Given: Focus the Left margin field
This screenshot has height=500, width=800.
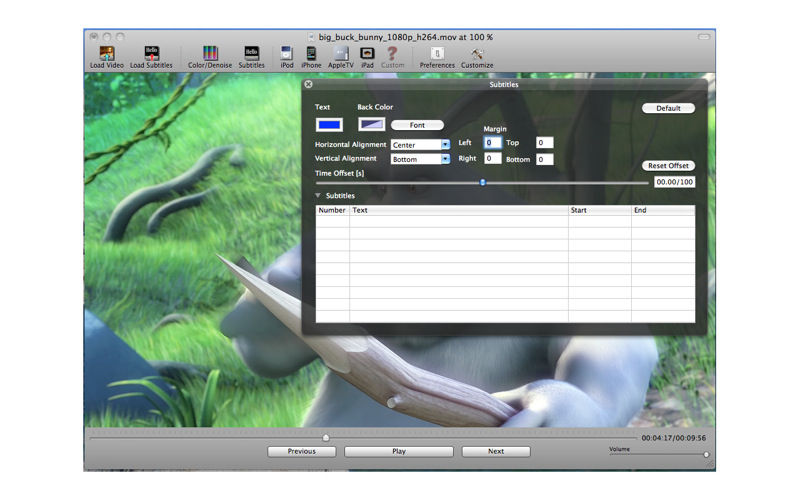Looking at the screenshot, I should (492, 143).
